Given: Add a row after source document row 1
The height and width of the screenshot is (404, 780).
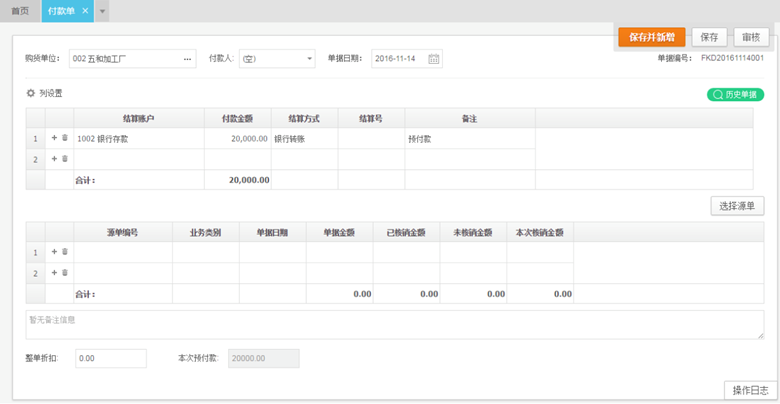Looking at the screenshot, I should tap(54, 252).
